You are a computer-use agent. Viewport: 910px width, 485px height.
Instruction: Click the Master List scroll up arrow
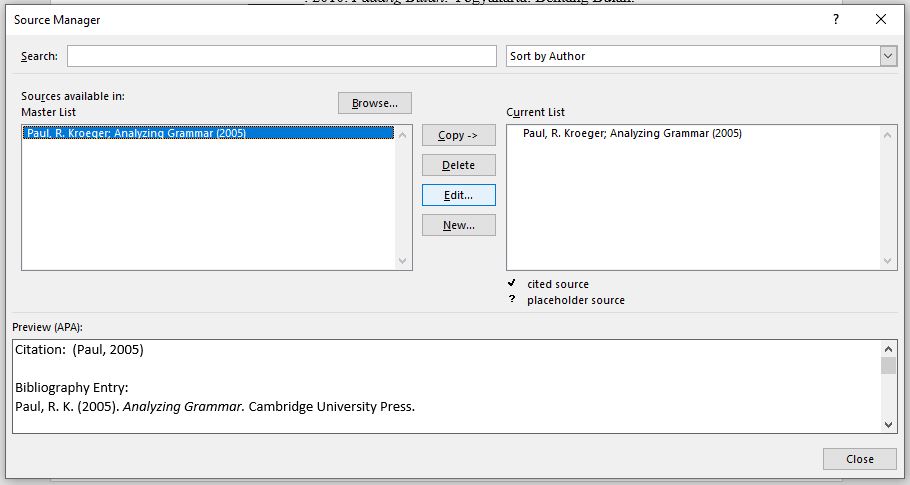403,134
